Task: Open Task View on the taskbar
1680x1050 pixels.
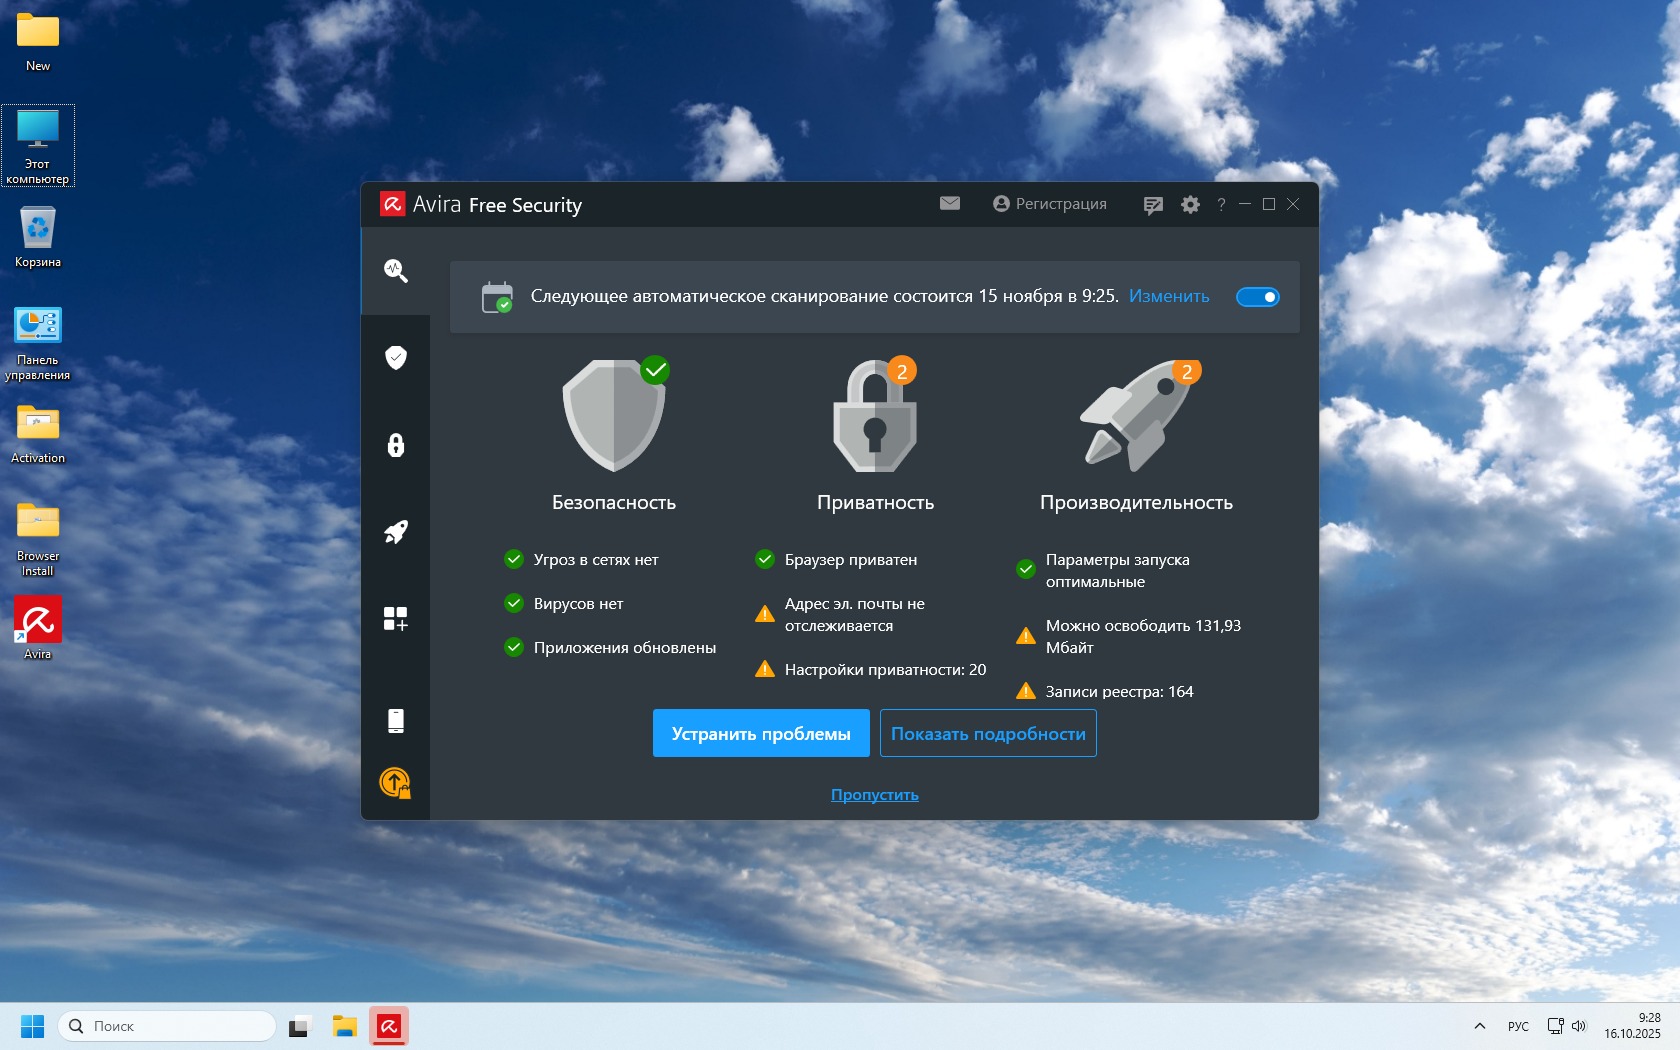Action: (300, 1026)
